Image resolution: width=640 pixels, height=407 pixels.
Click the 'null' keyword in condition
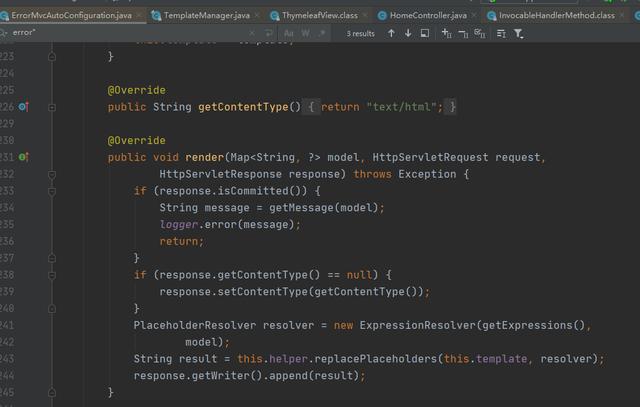click(359, 275)
